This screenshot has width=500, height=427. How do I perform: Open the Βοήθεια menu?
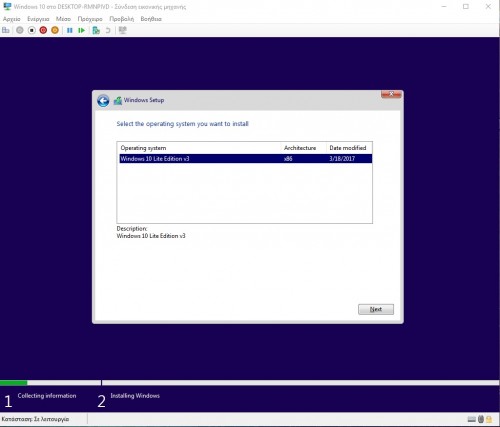[x=151, y=19]
